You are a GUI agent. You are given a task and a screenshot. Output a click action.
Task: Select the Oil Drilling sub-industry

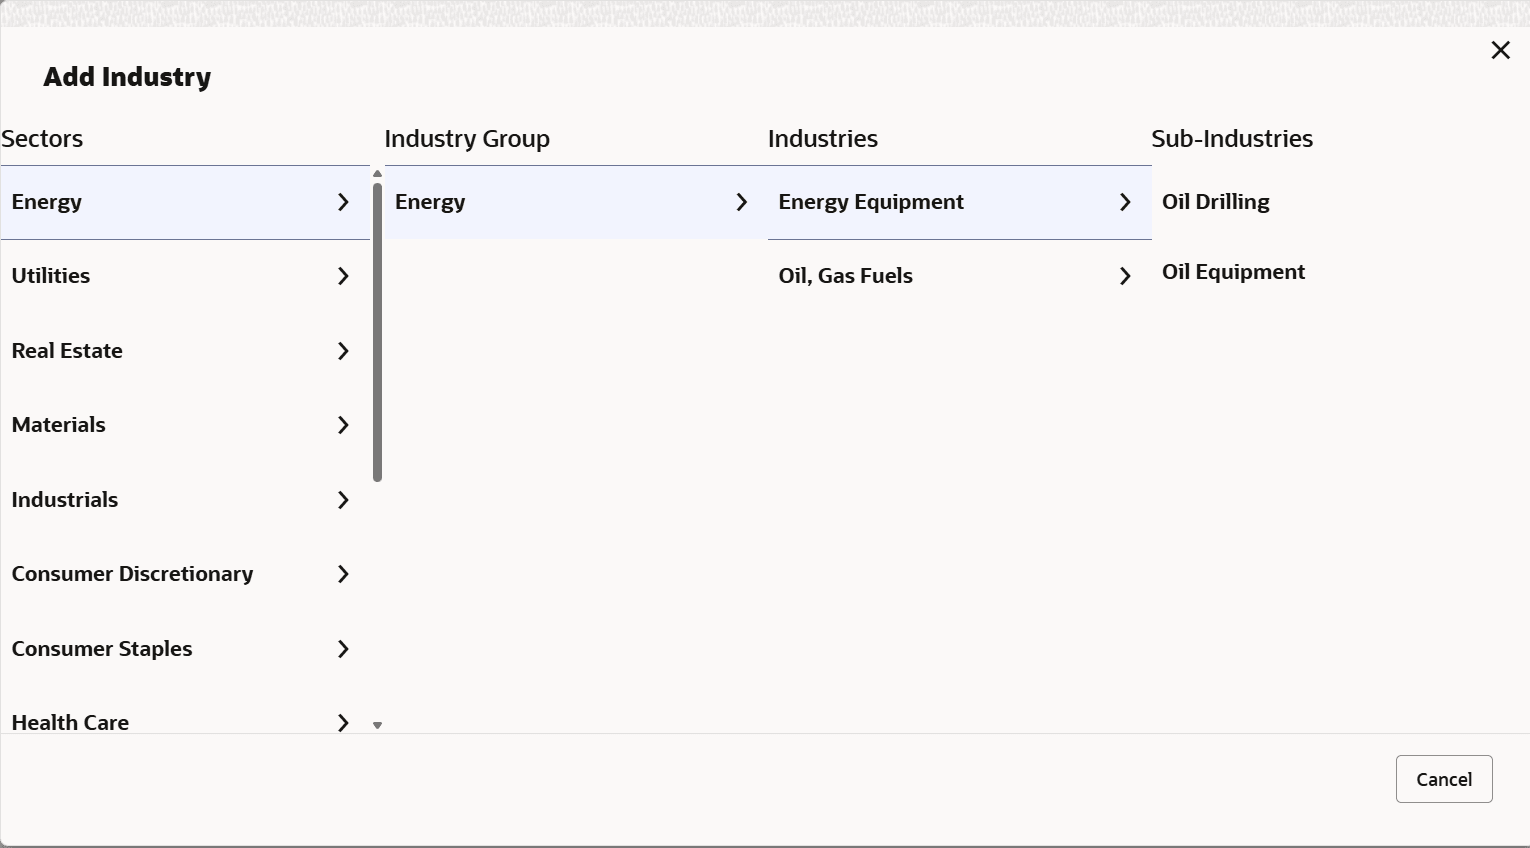1215,202
